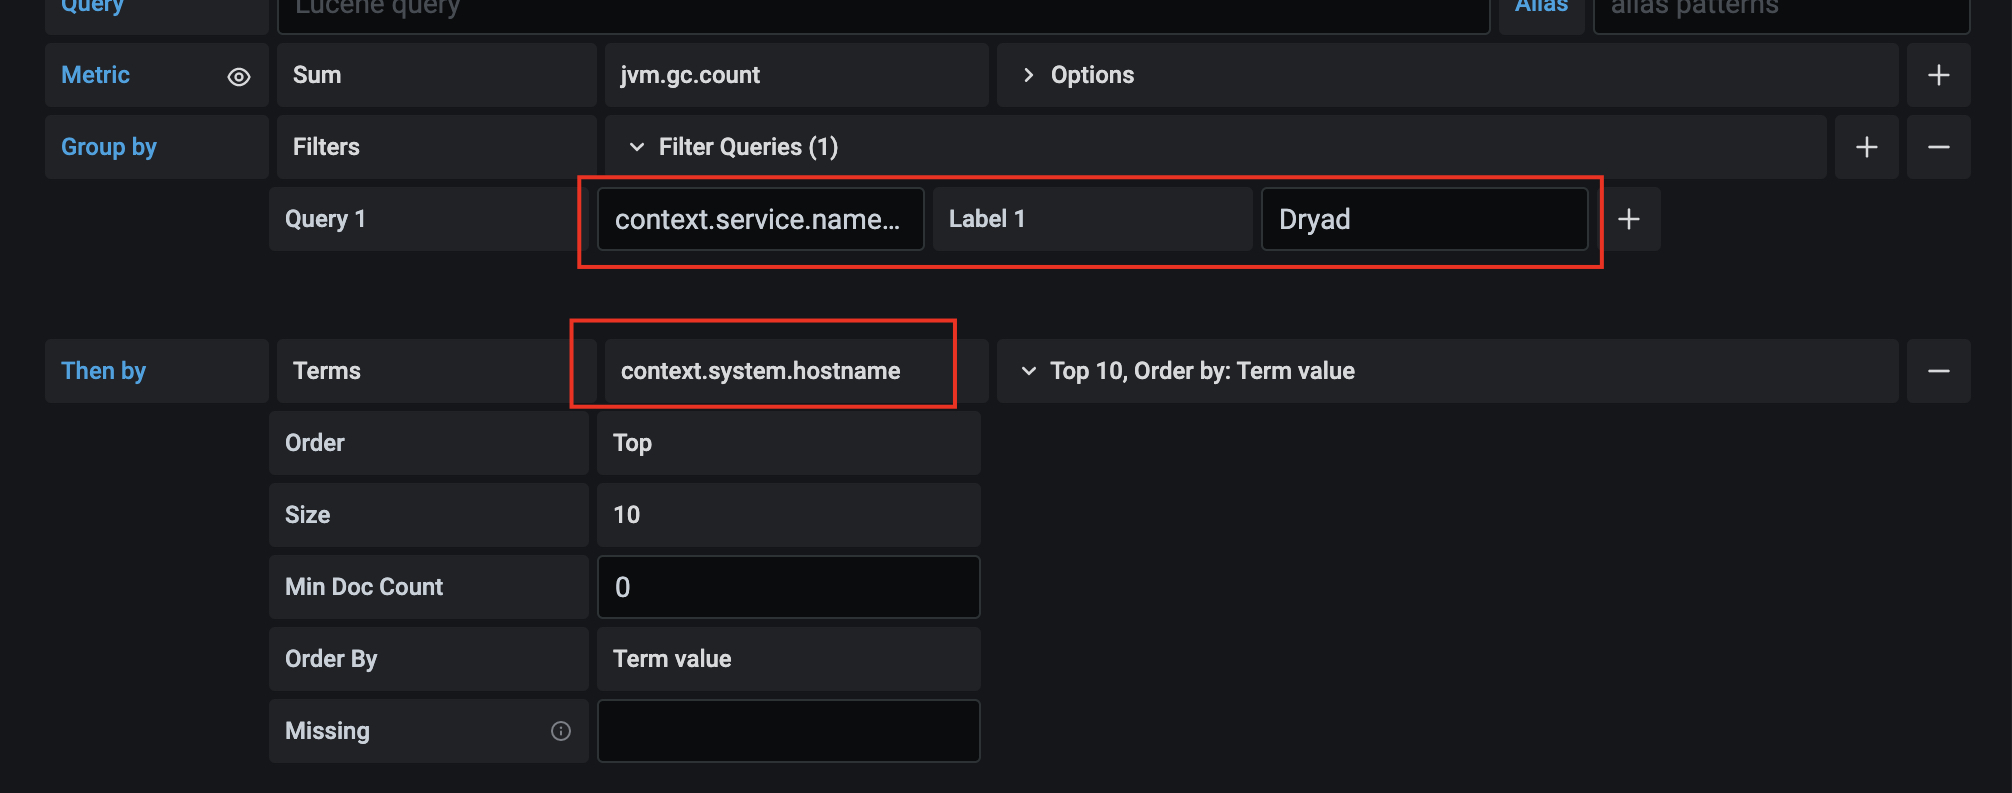The image size is (2012, 793).
Task: Click the info icon next to Missing
Action: click(560, 731)
